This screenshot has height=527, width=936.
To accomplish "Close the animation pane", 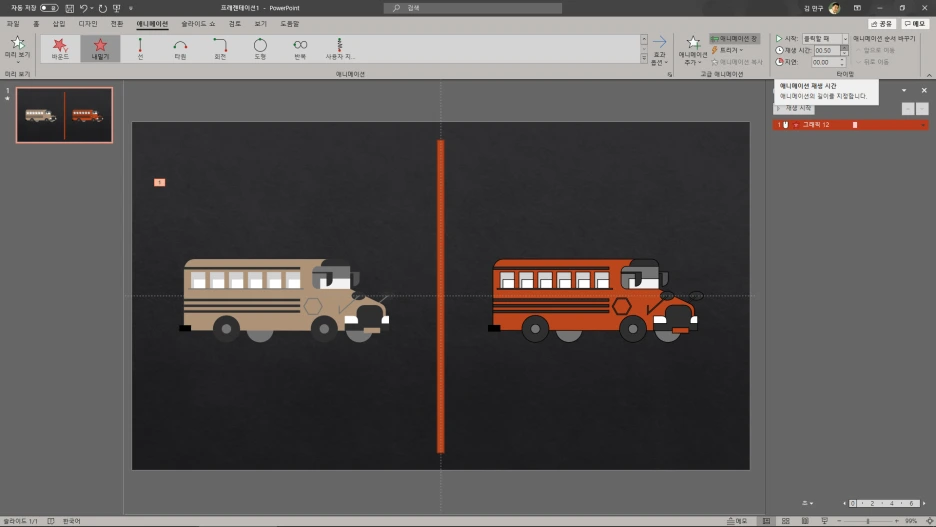I will pos(924,90).
